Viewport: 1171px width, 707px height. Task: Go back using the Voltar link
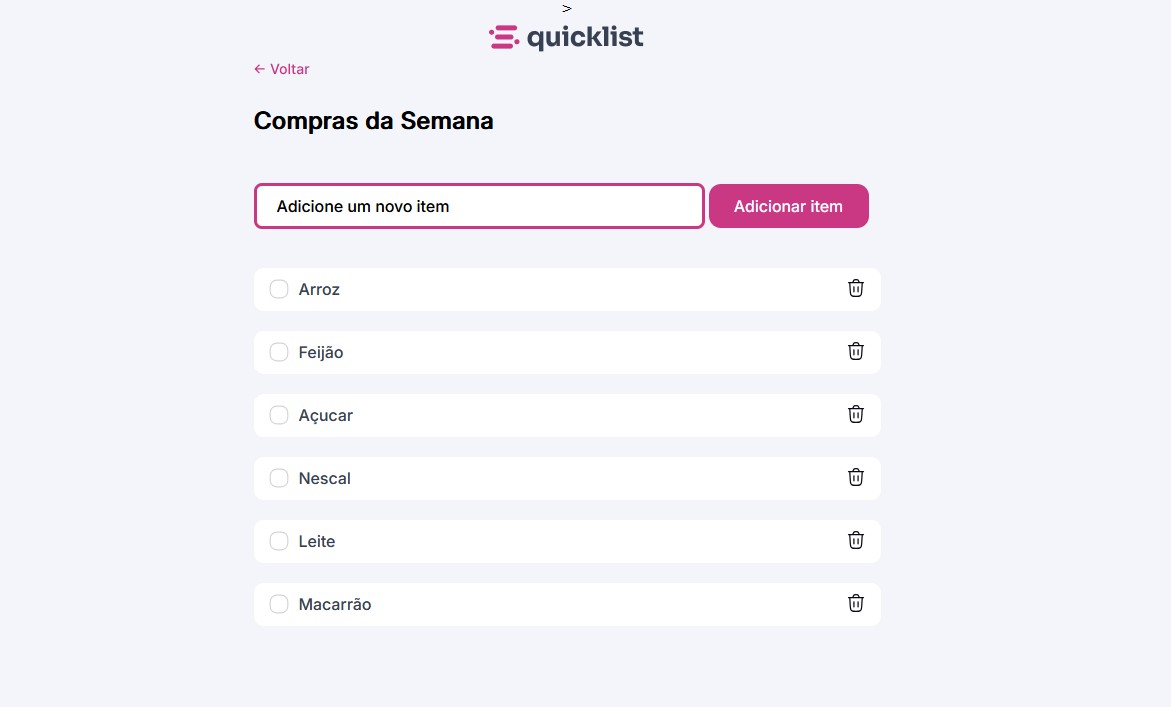click(x=282, y=69)
